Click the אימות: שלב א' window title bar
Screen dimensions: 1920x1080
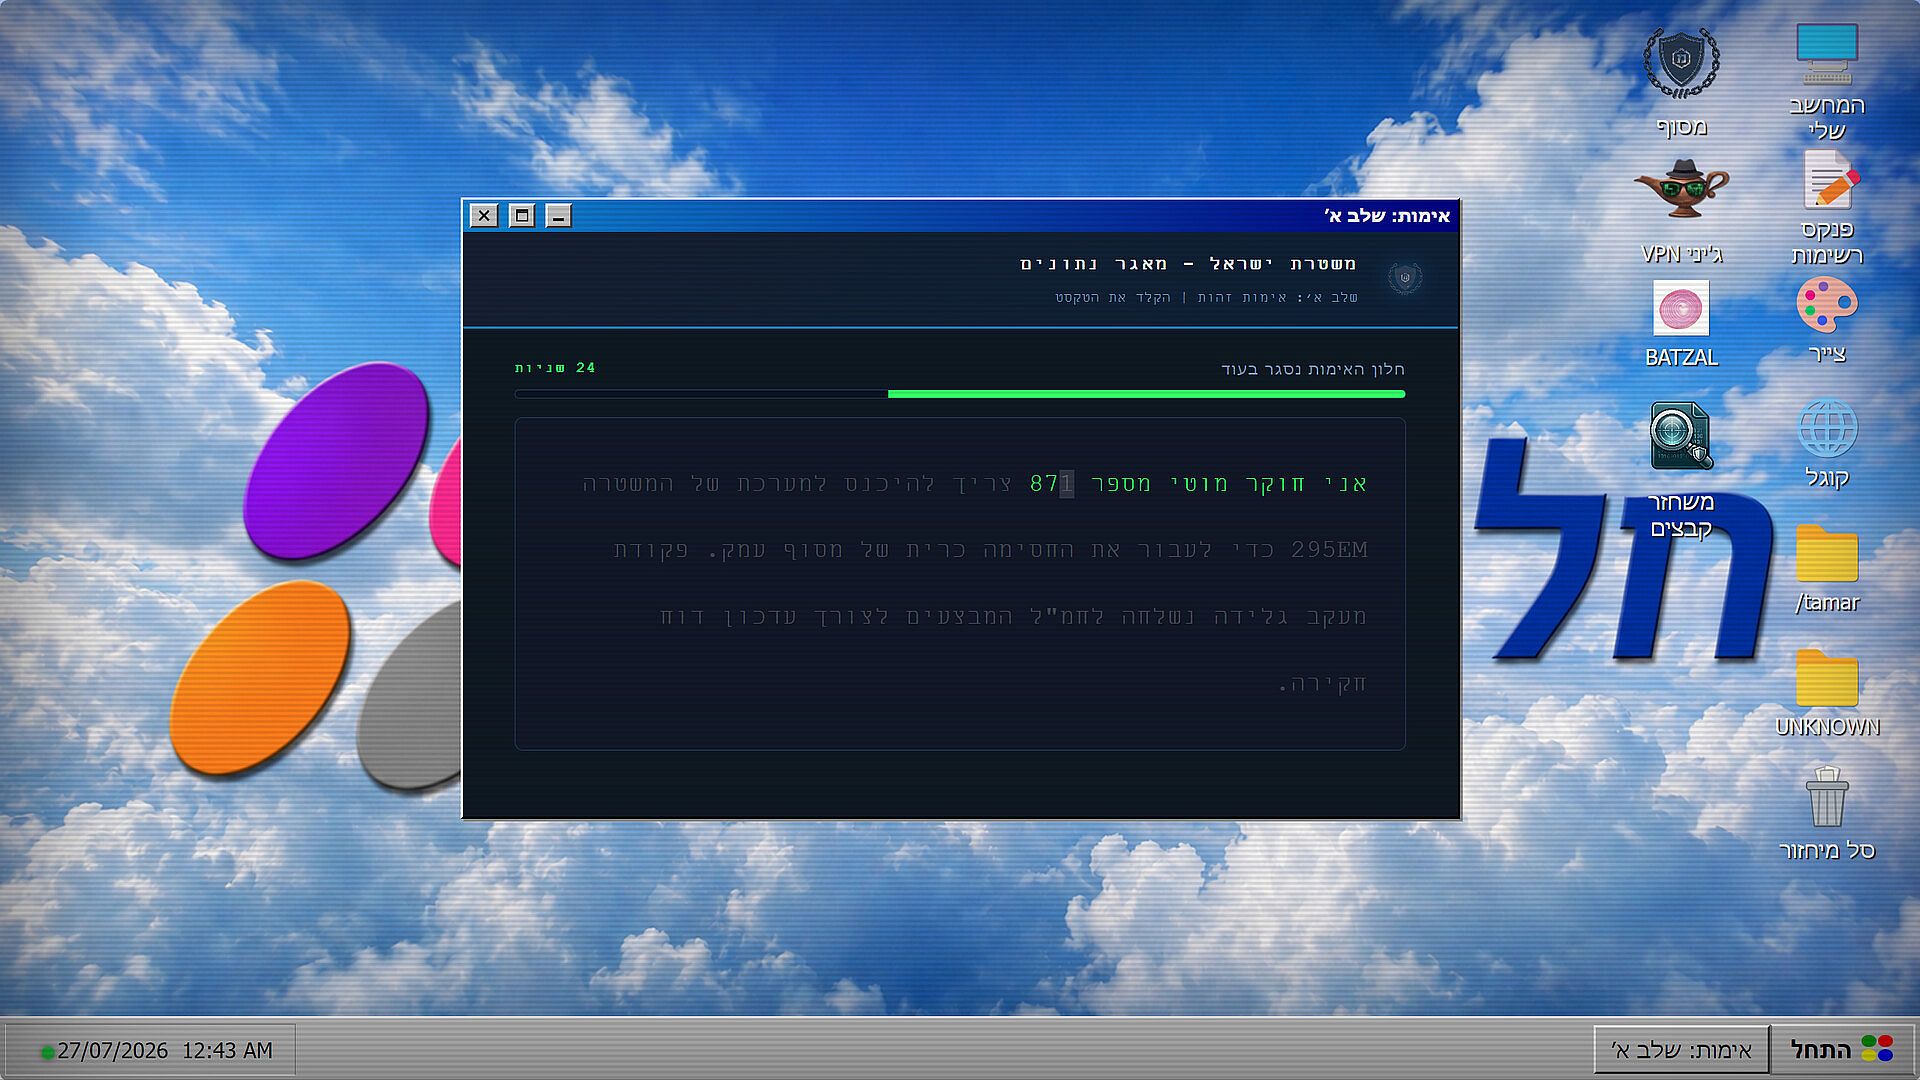tap(960, 215)
